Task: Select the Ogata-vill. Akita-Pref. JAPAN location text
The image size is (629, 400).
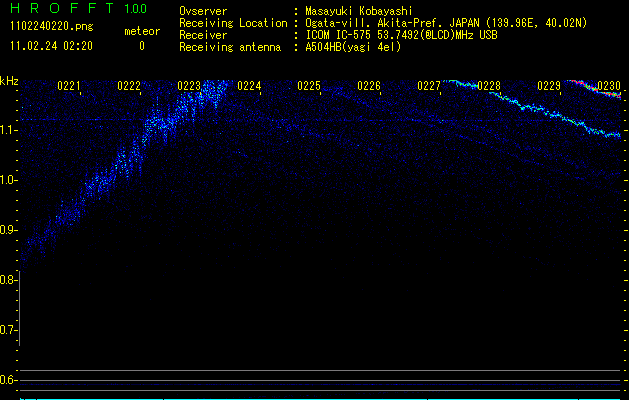Action: [x=446, y=23]
